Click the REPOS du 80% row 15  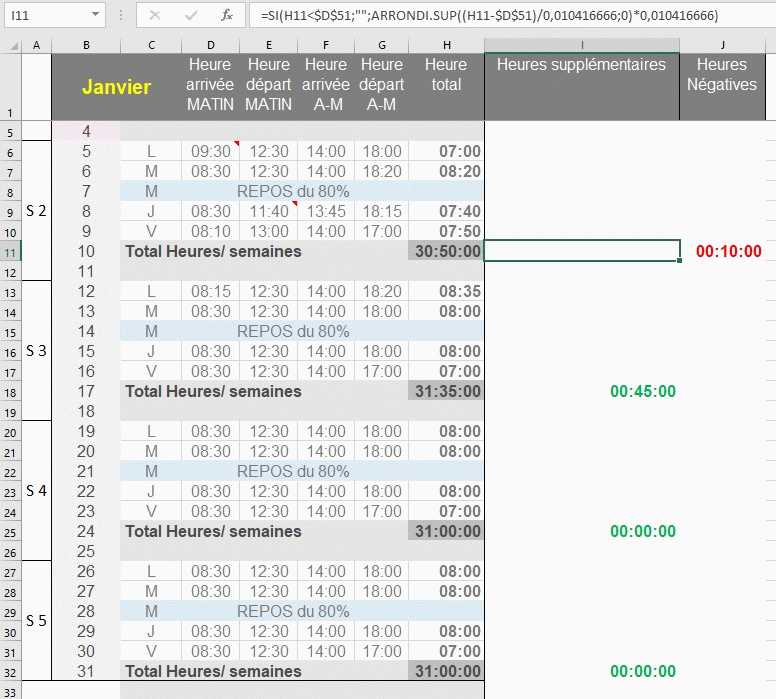pyautogui.click(x=293, y=332)
